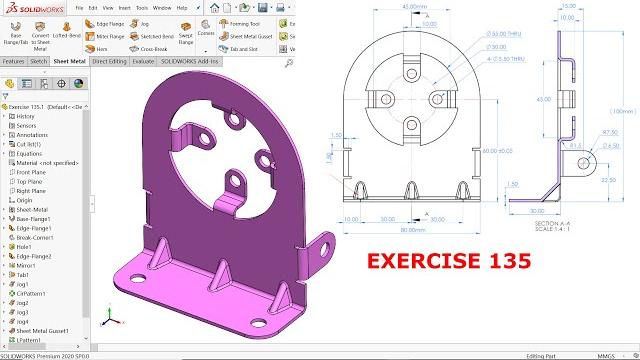Image resolution: width=640 pixels, height=360 pixels.
Task: Open the FeatureManager design tree tab
Action: tap(9, 84)
